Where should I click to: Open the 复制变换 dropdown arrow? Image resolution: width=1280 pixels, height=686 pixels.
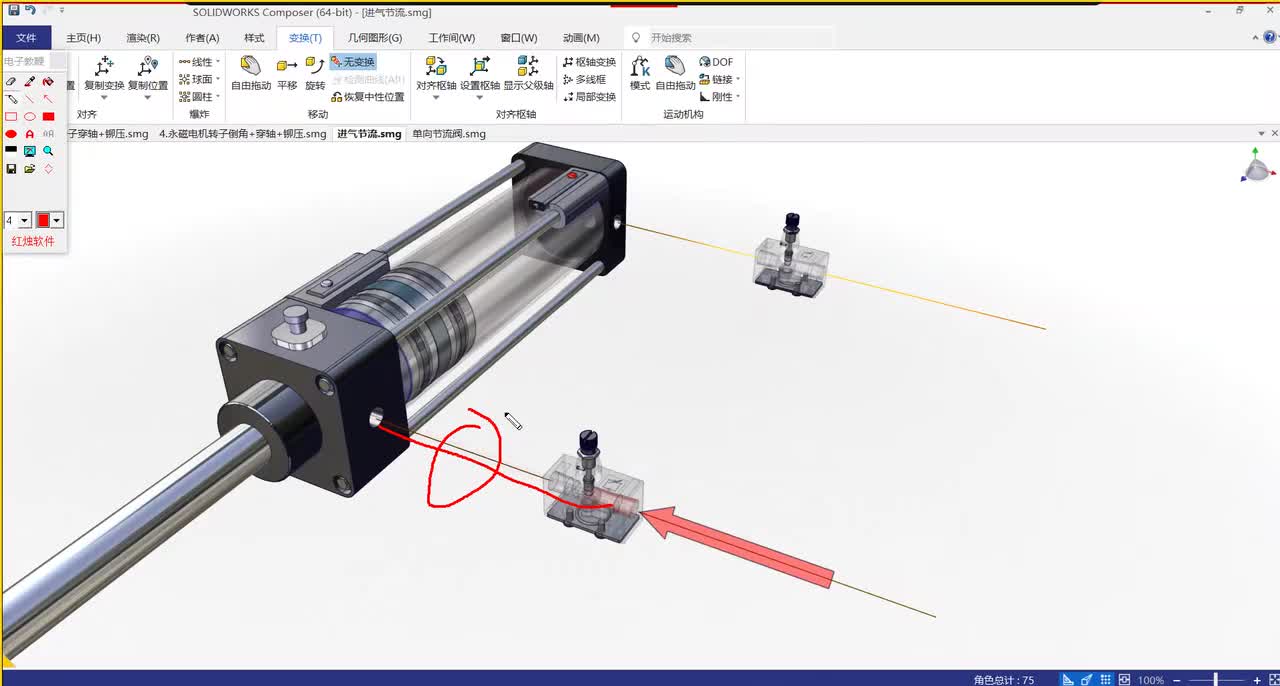(104, 98)
